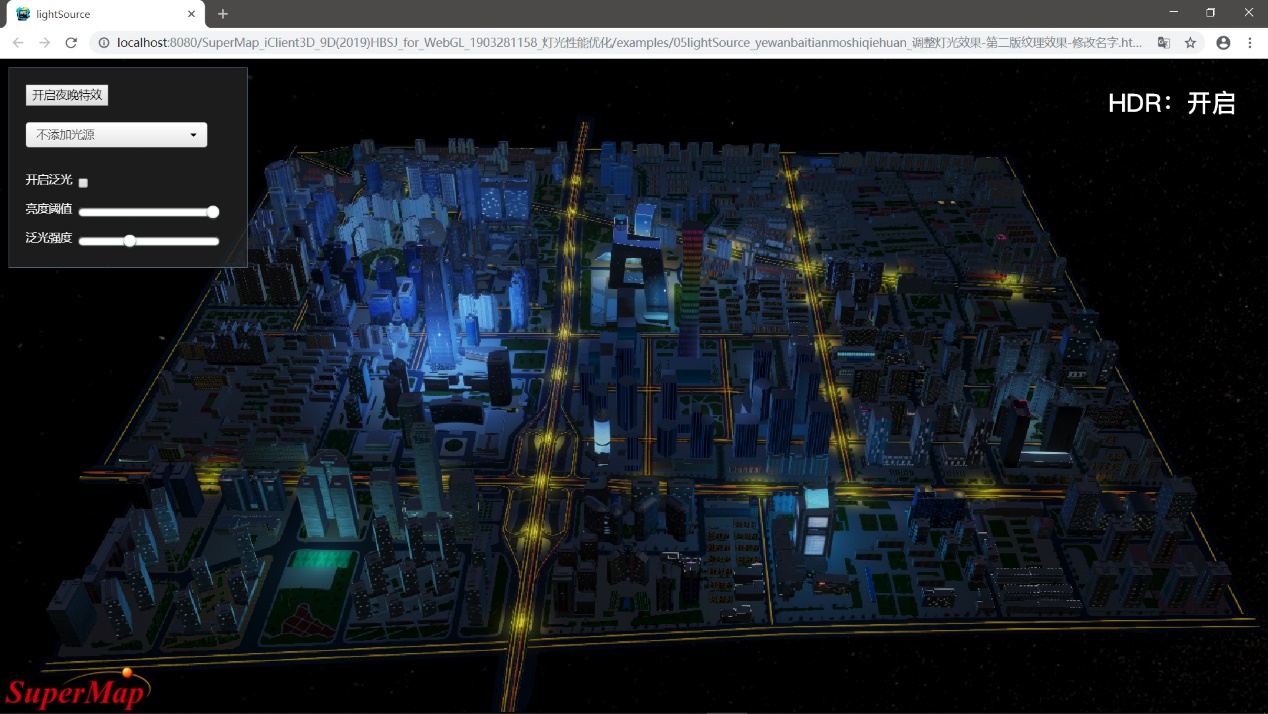This screenshot has height=714, width=1268.
Task: Bookmark this page with the star
Action: click(x=1190, y=43)
